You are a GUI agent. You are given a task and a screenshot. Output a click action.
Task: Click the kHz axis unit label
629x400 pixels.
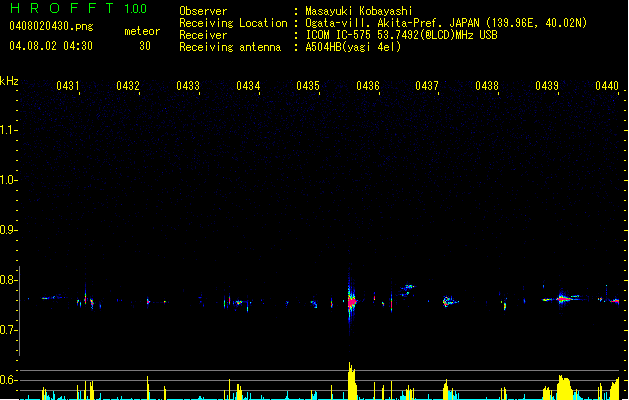pyautogui.click(x=9, y=81)
